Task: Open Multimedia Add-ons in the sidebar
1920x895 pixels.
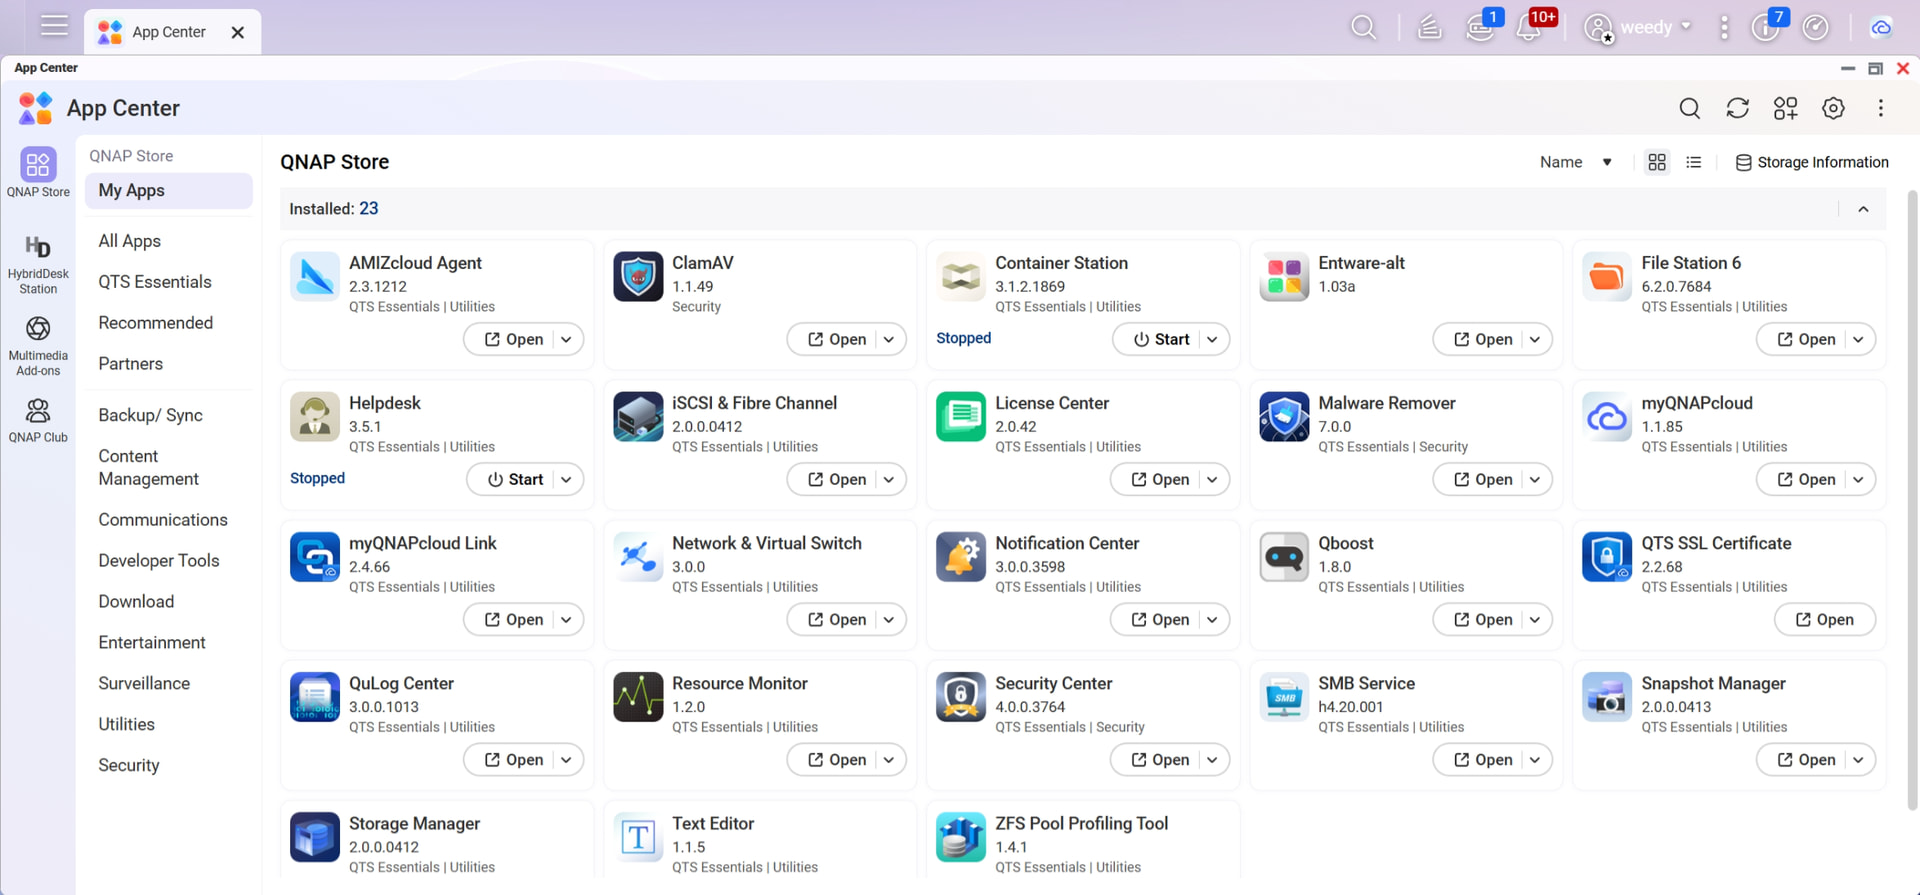Action: (38, 345)
